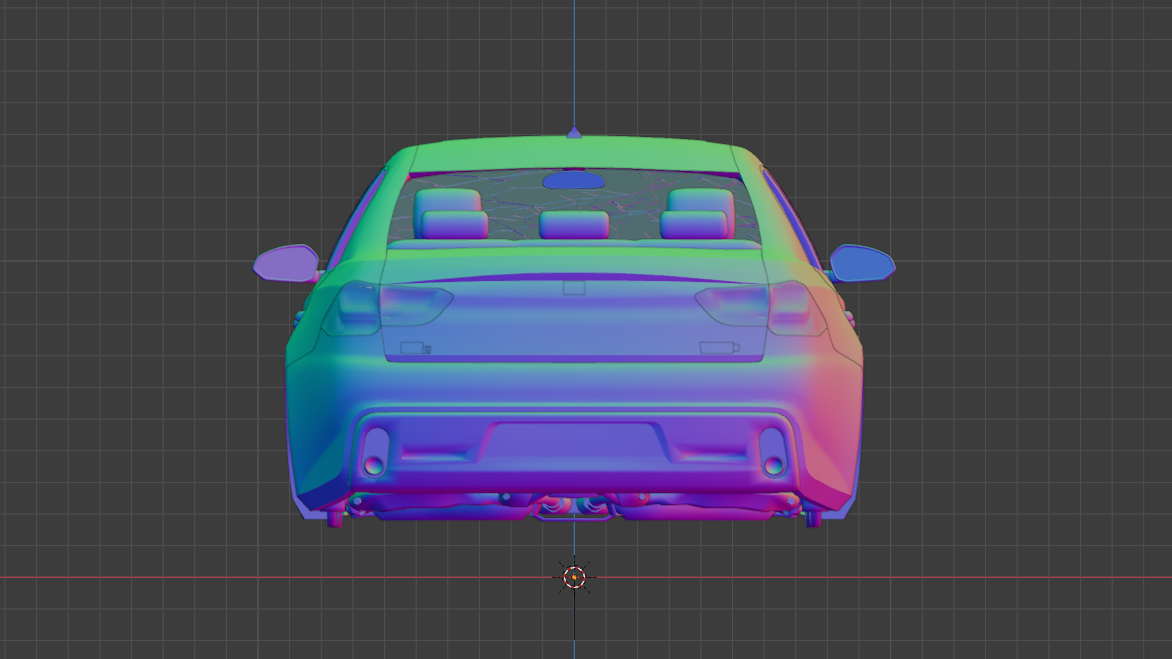Click the car roof panel
This screenshot has height=659, width=1172.
click(x=574, y=155)
